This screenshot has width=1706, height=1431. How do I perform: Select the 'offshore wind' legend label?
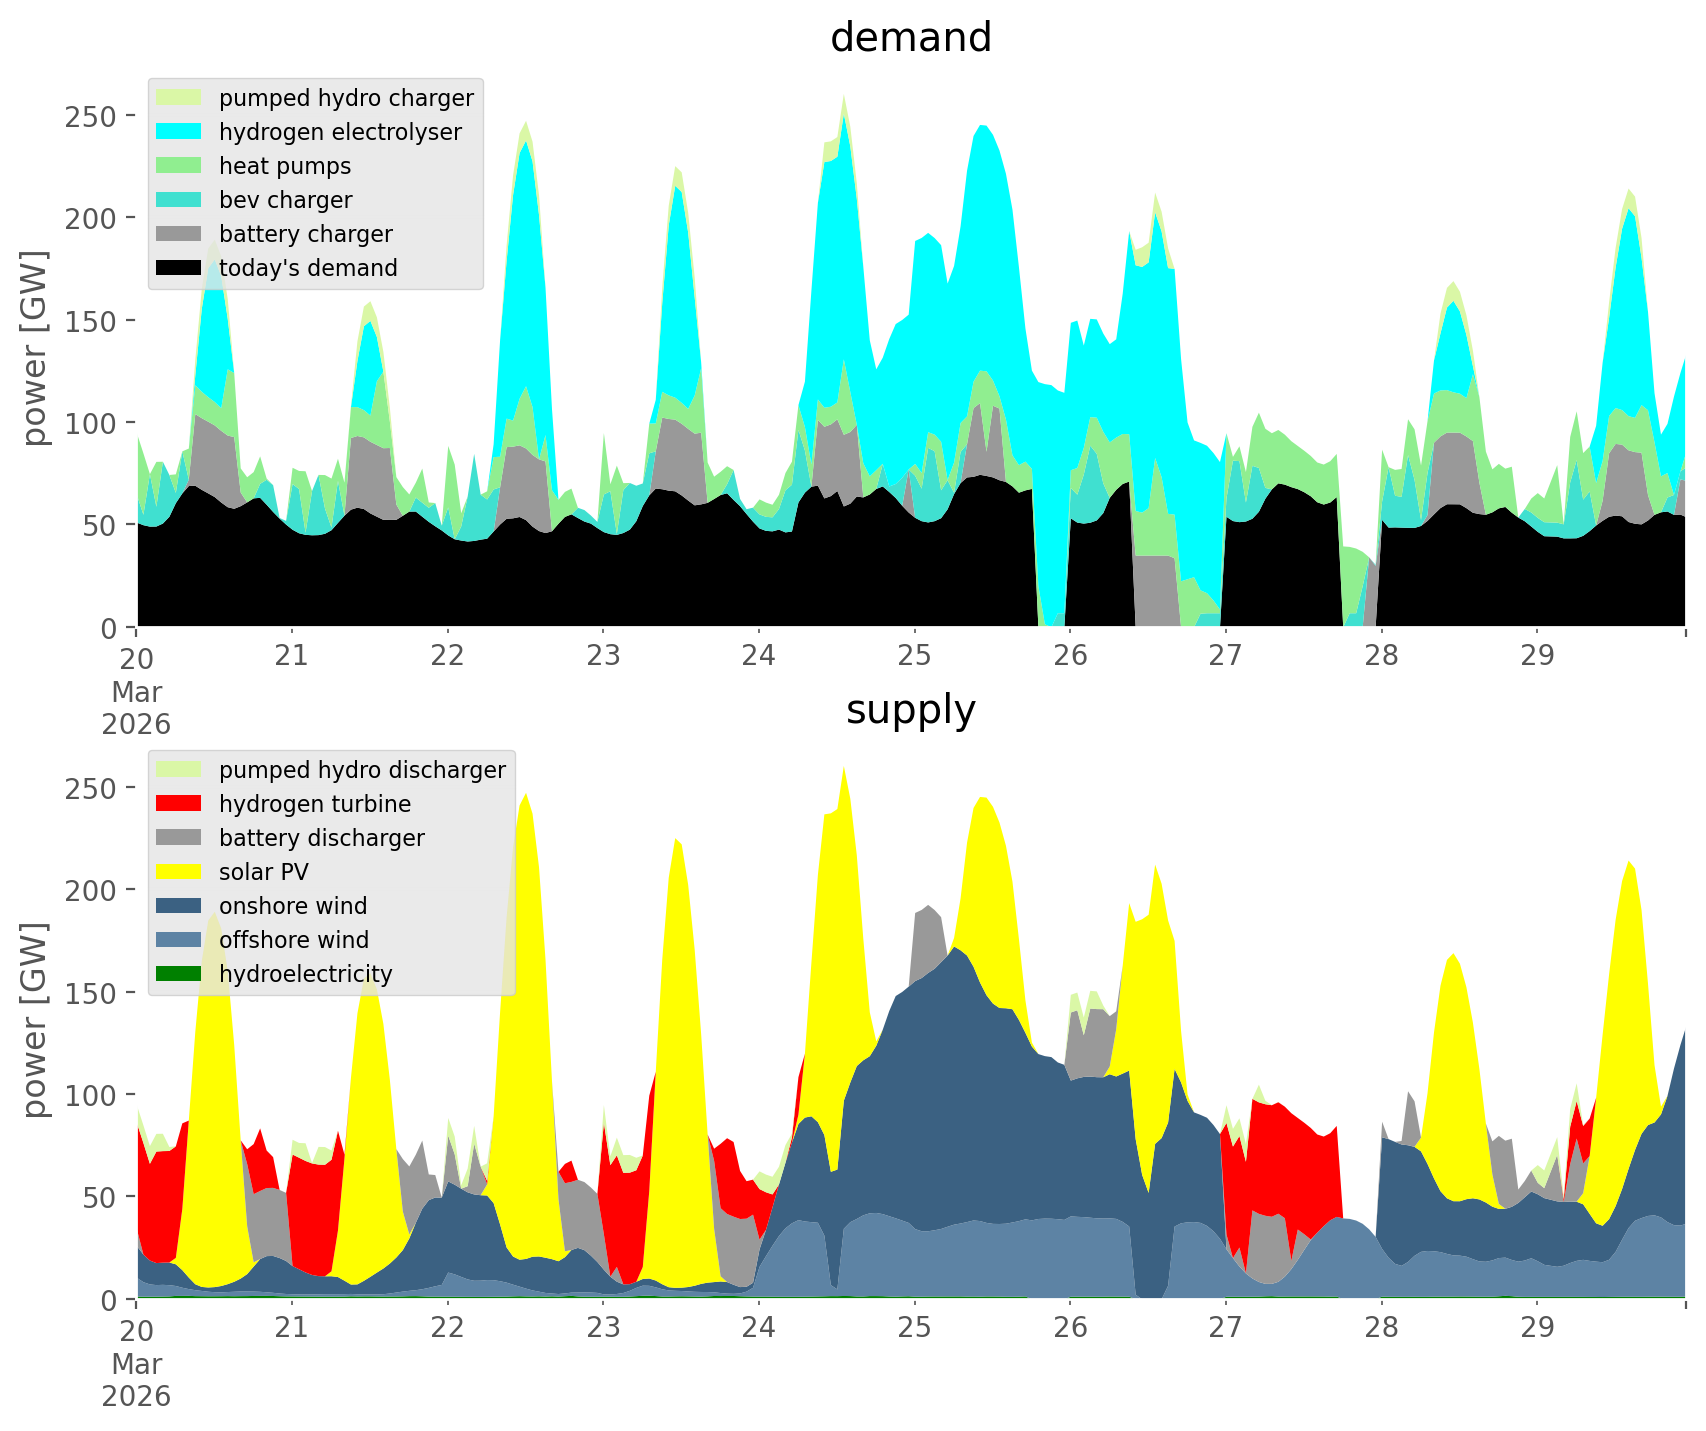click(293, 940)
